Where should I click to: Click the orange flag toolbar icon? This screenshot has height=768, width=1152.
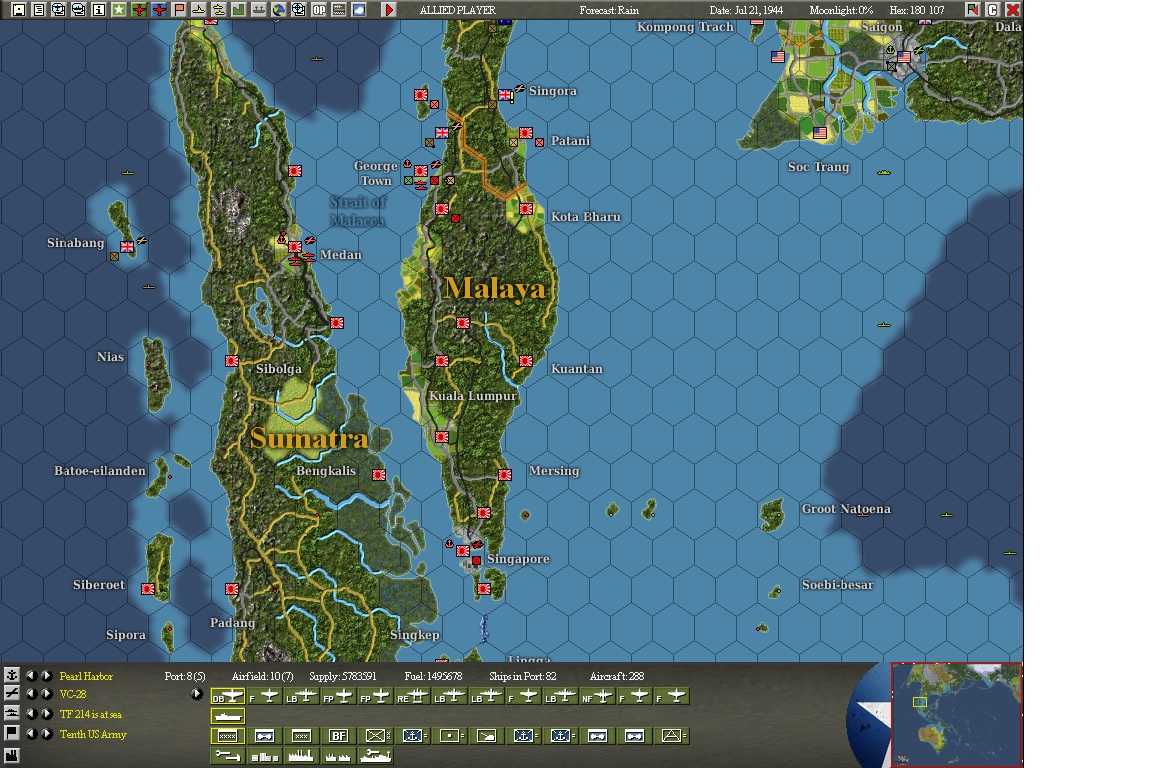(179, 10)
